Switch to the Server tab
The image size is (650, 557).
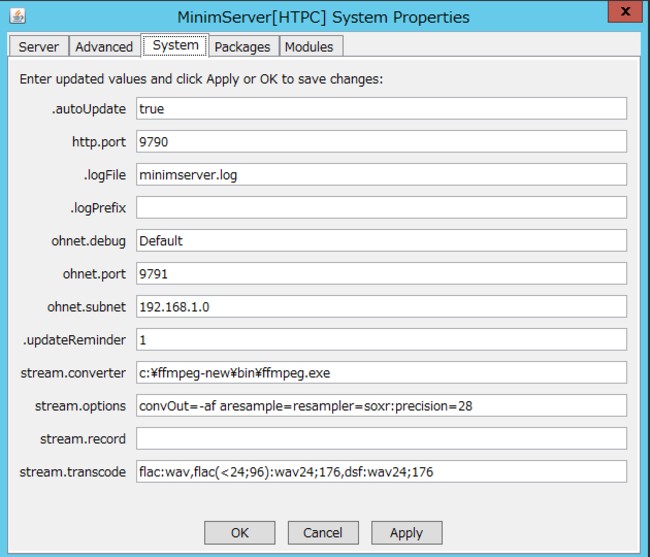pos(39,46)
